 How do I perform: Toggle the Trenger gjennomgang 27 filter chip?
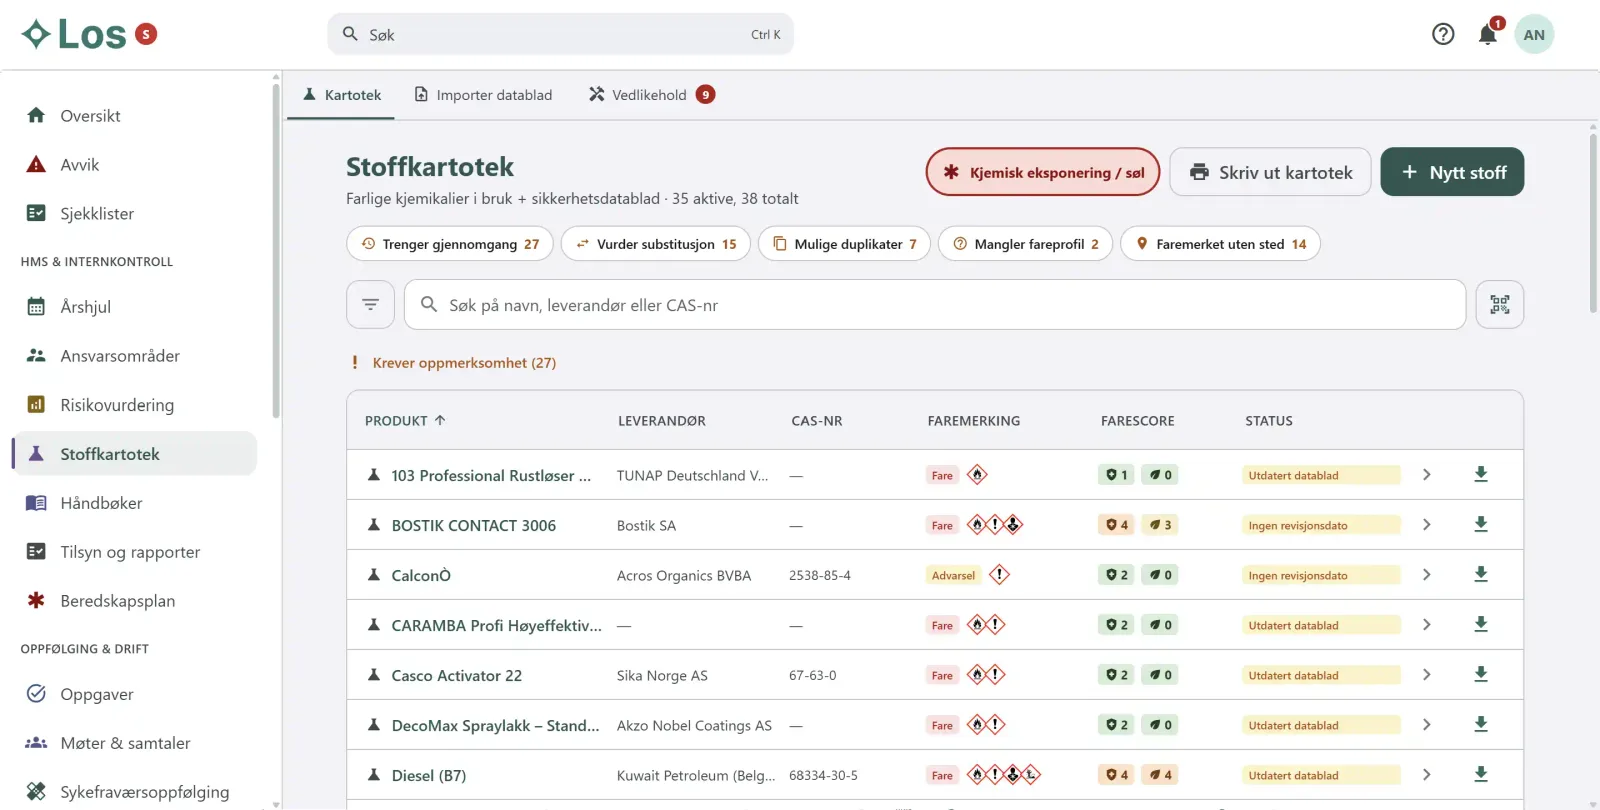[x=450, y=244]
